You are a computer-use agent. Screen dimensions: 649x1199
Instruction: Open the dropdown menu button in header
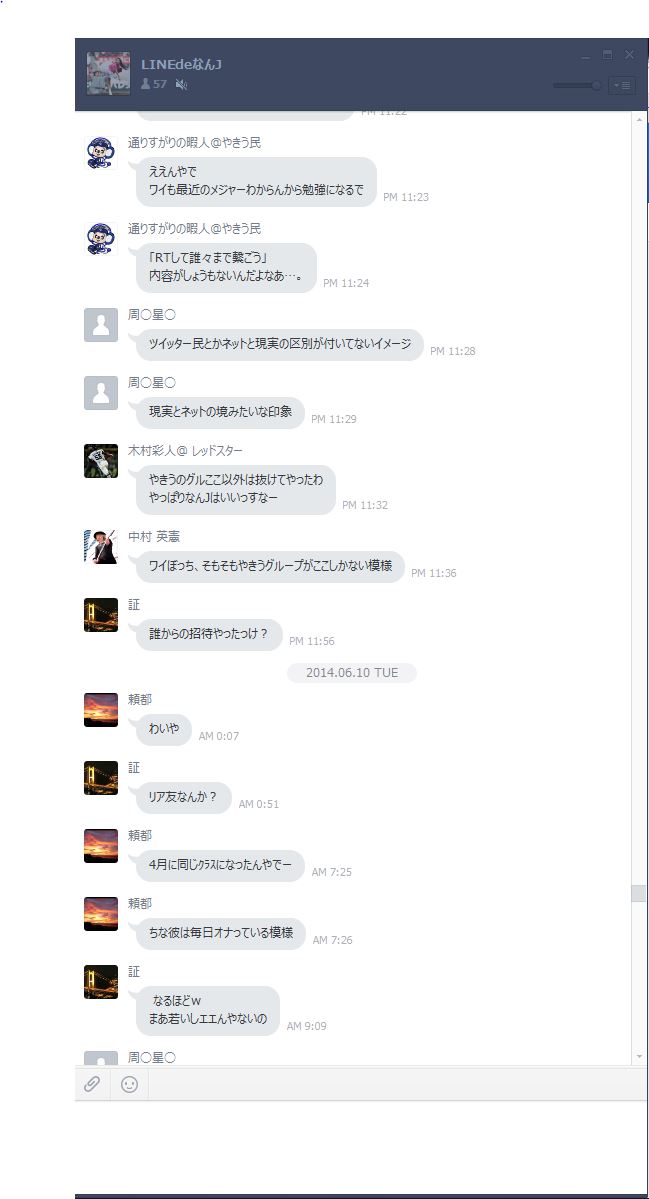tap(621, 86)
